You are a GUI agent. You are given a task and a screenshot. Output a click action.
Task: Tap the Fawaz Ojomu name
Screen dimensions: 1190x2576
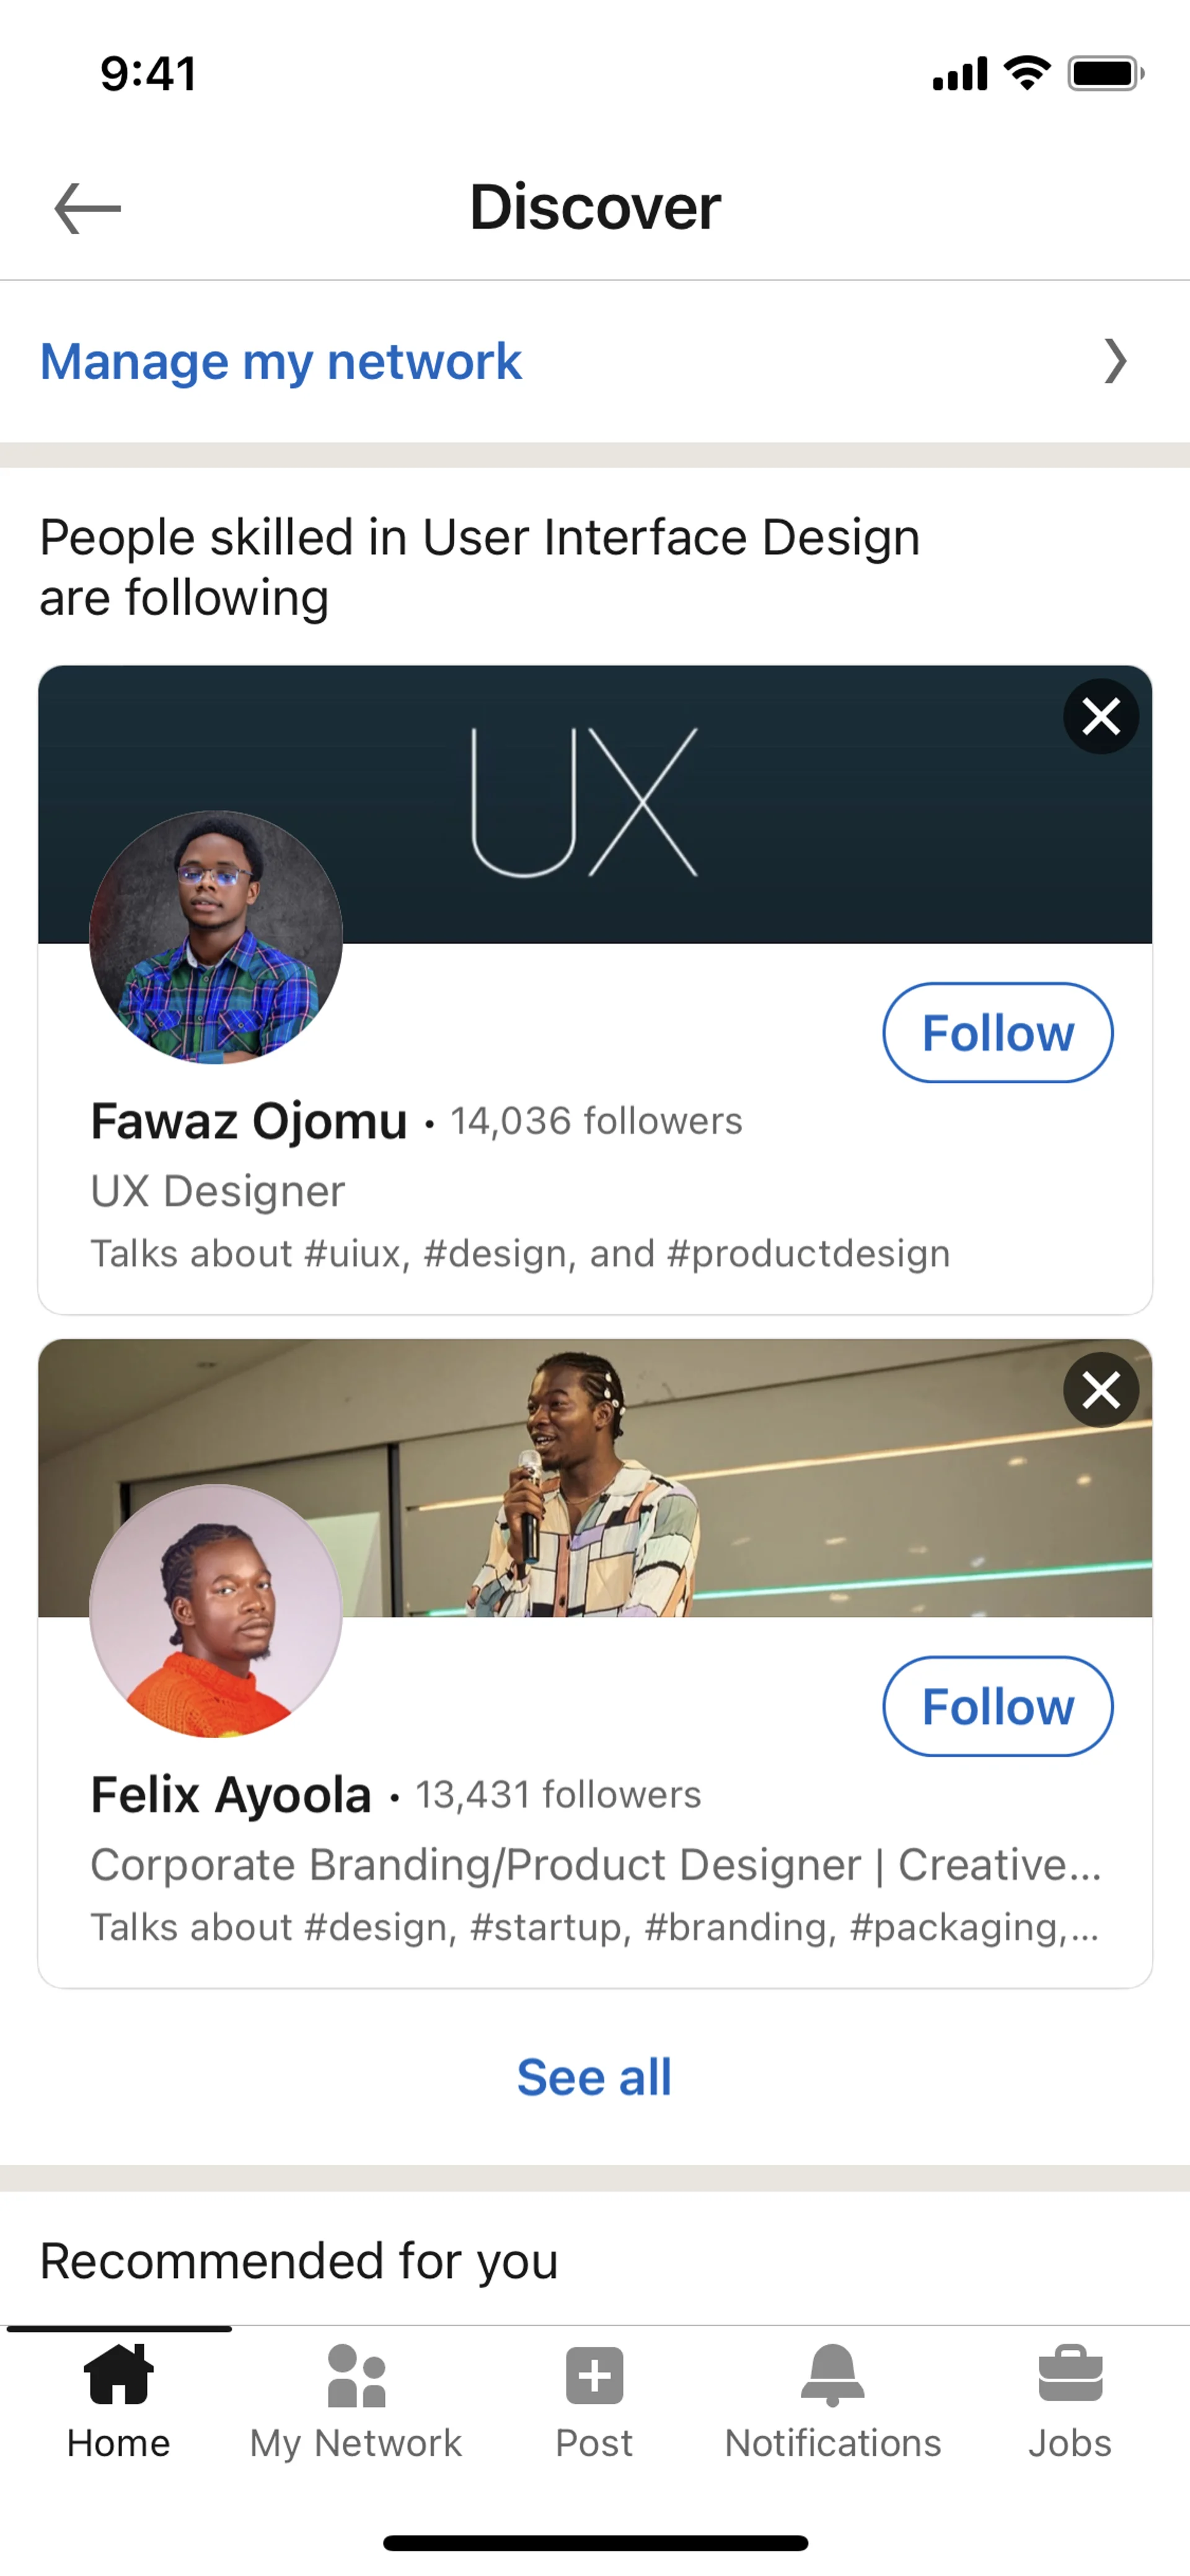[x=249, y=1121]
